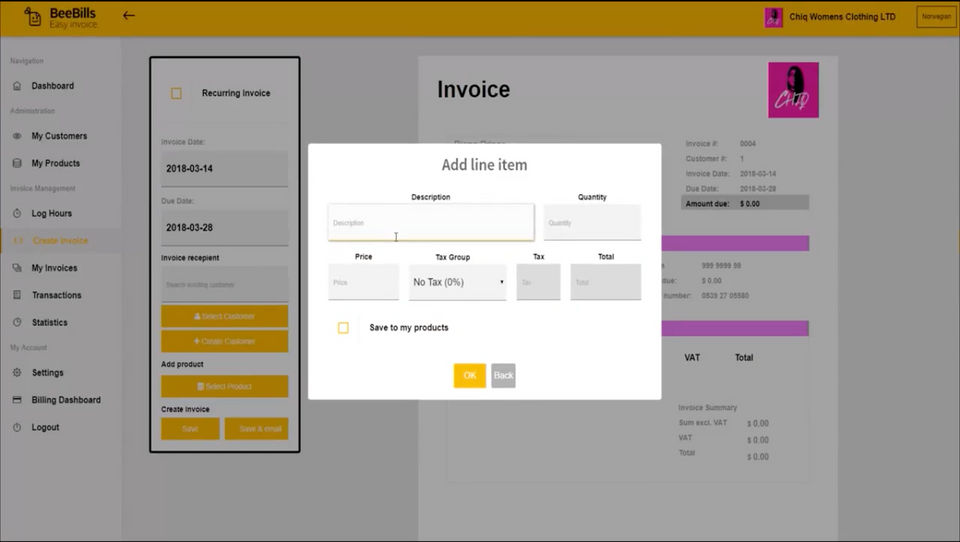Click the BeeBills logo icon
The width and height of the screenshot is (960, 542).
(x=32, y=17)
